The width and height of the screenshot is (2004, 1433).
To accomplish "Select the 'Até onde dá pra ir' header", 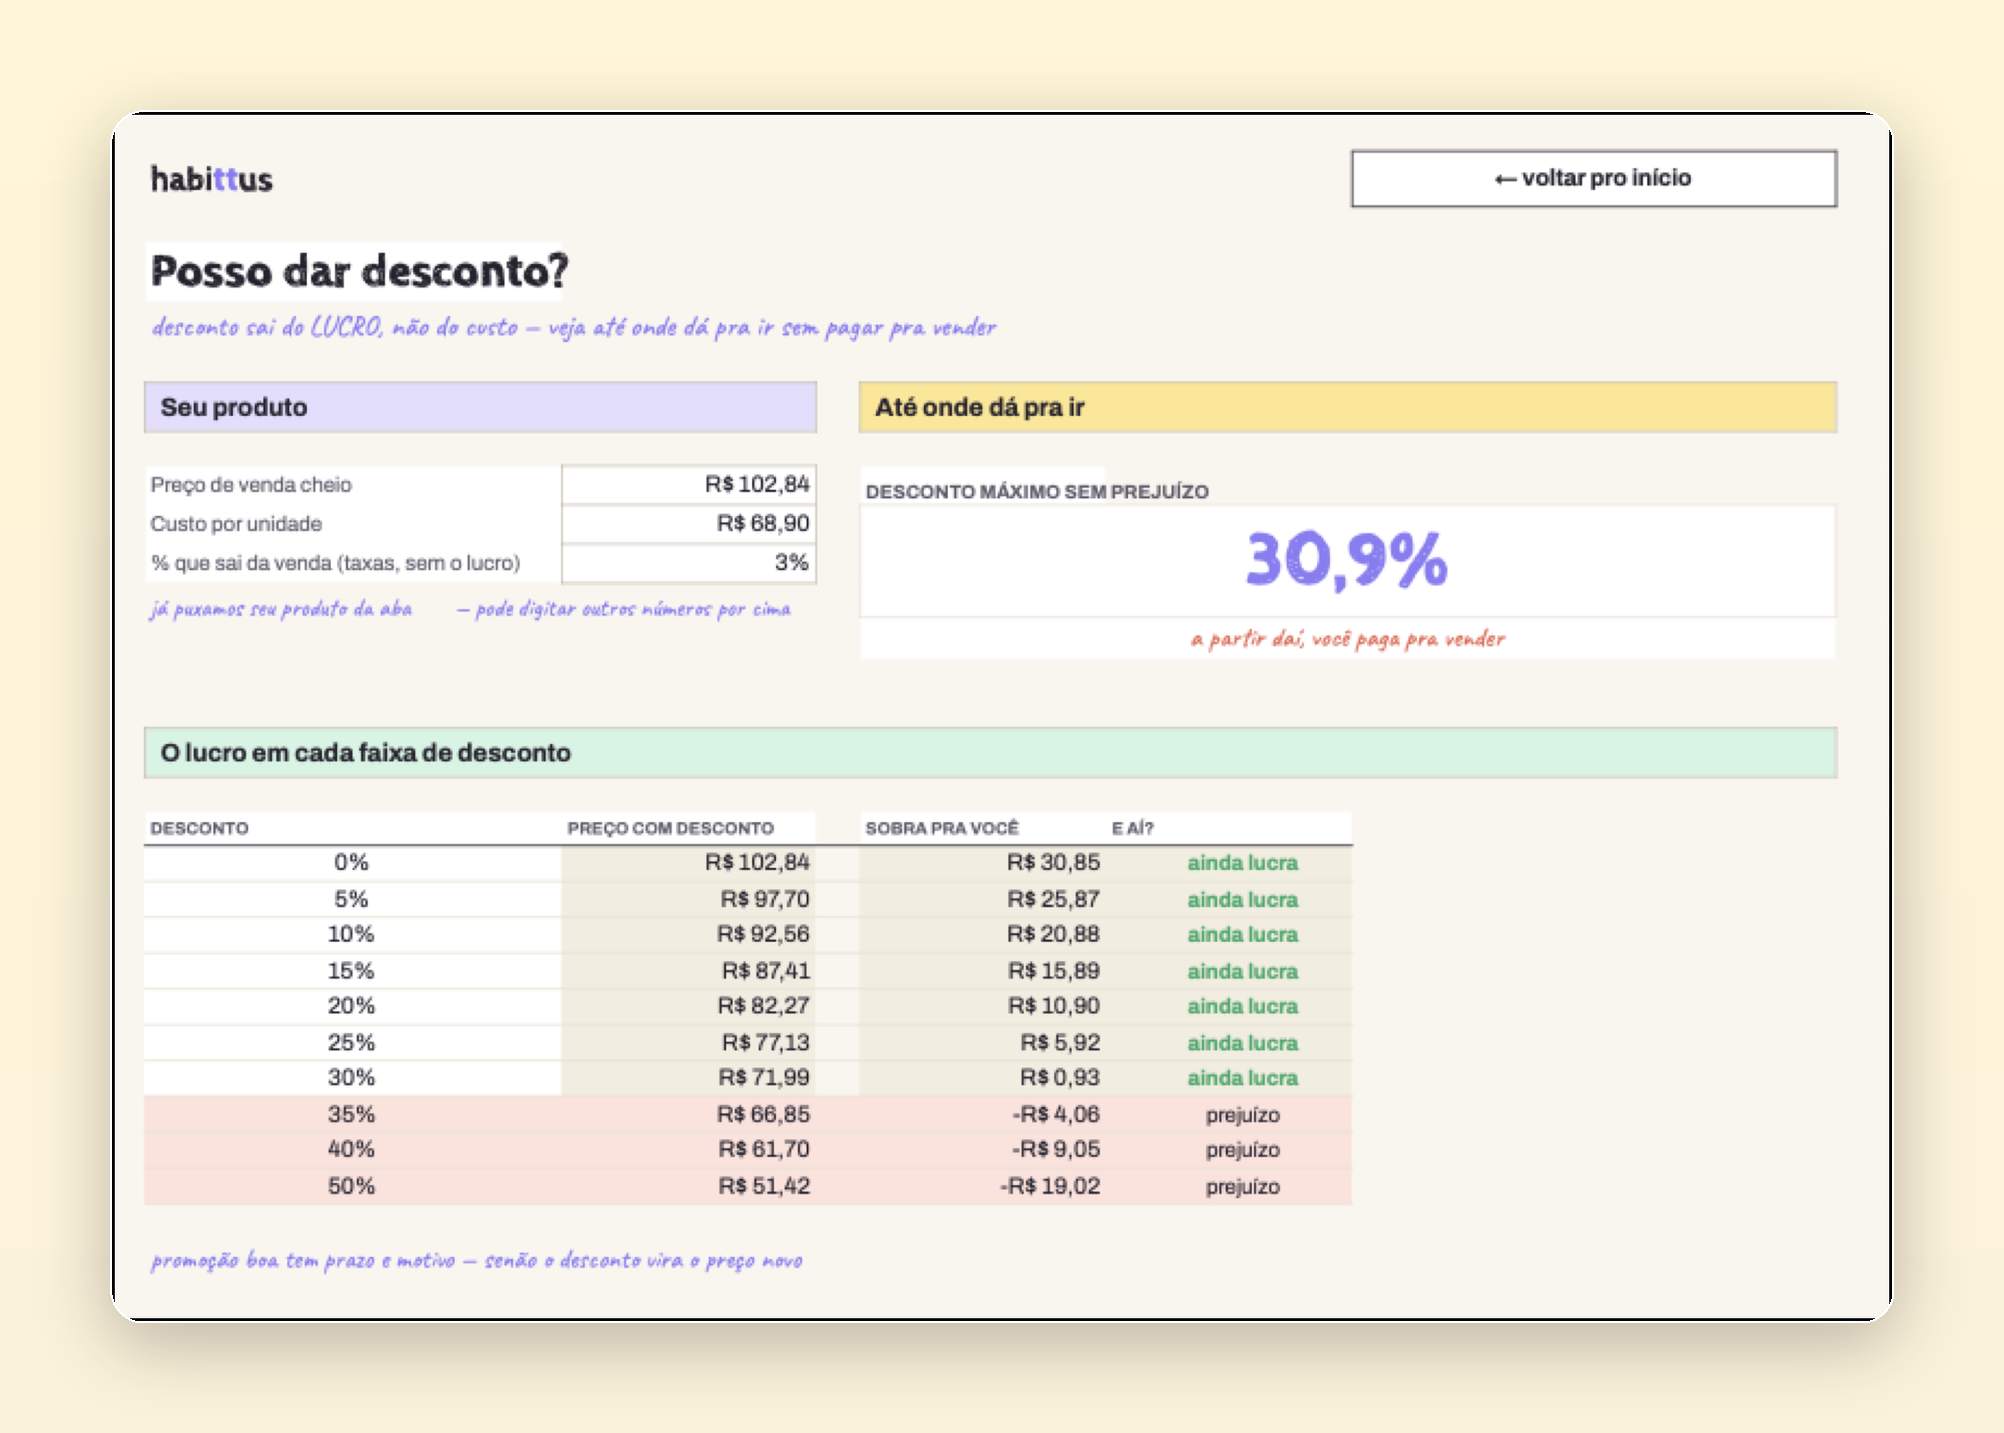I will pos(1347,407).
